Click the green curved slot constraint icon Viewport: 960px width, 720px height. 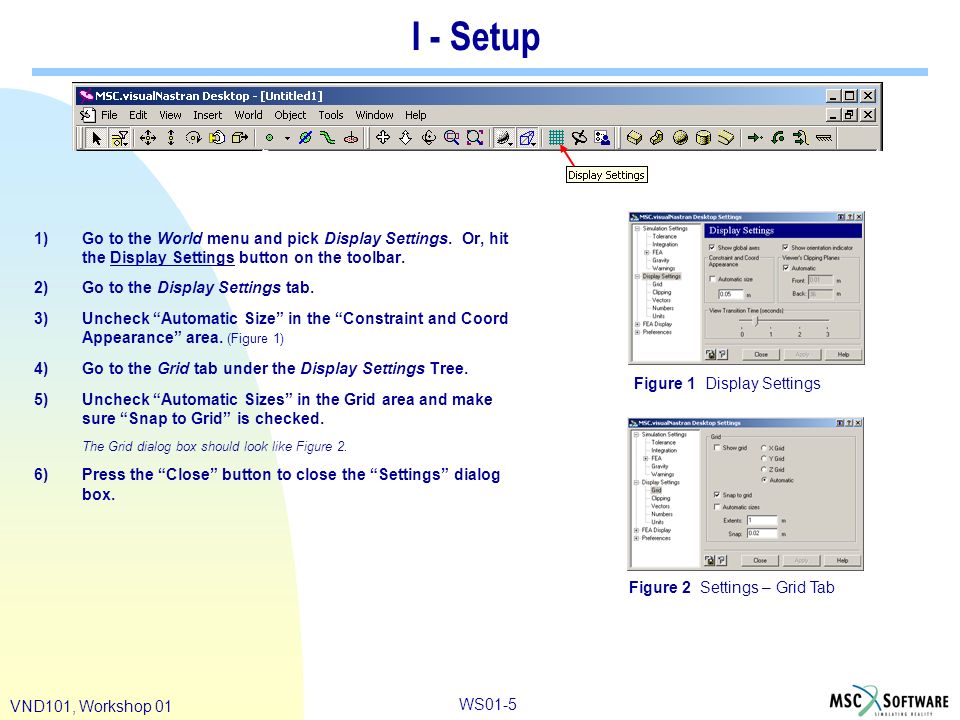(x=328, y=138)
